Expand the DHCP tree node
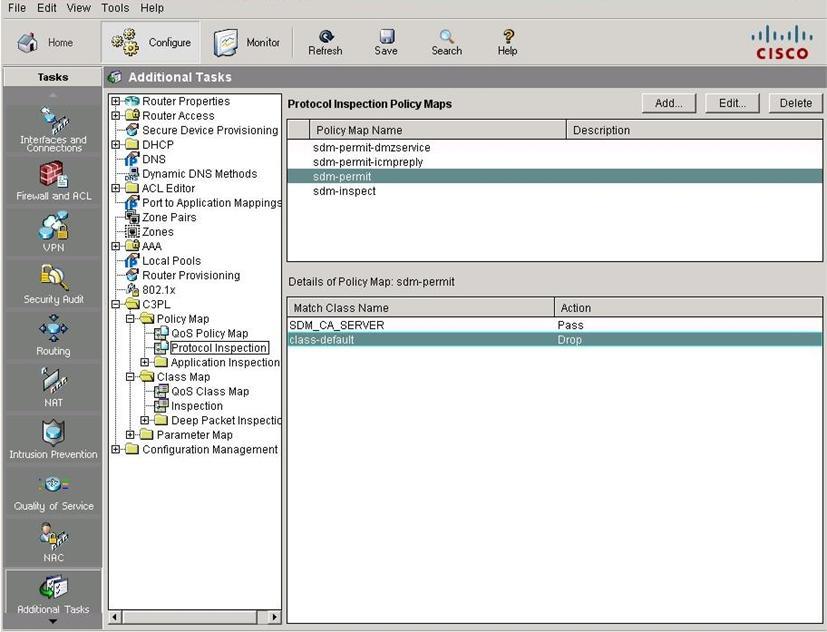This screenshot has height=632, width=827. point(116,144)
